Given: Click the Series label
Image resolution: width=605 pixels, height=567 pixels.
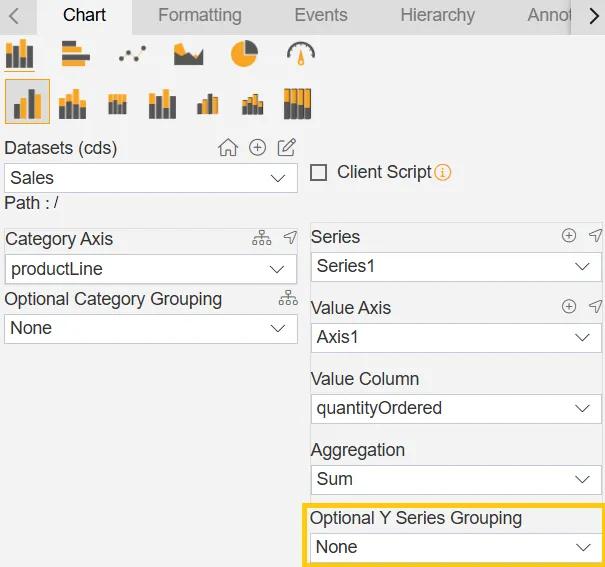Looking at the screenshot, I should pyautogui.click(x=335, y=237).
